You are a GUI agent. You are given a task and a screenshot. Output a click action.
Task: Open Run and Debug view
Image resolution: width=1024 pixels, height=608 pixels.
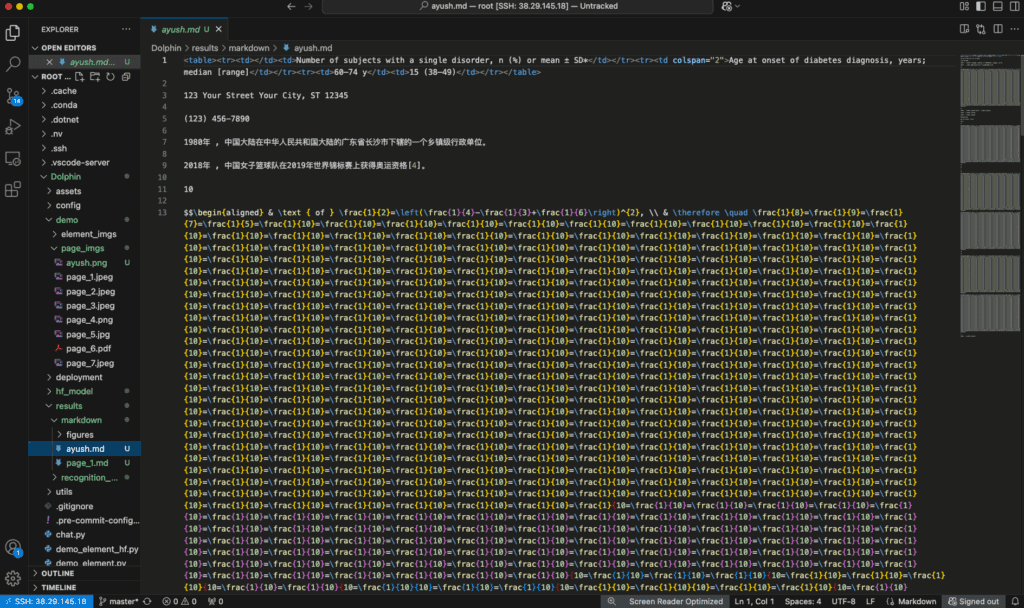(12, 127)
